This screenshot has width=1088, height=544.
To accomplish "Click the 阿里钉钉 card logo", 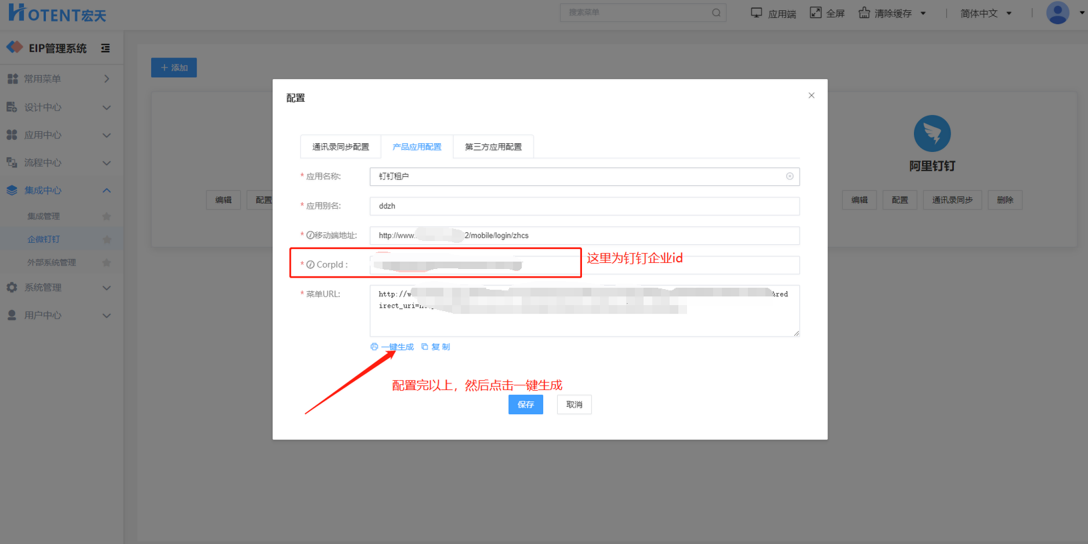I will pos(932,134).
